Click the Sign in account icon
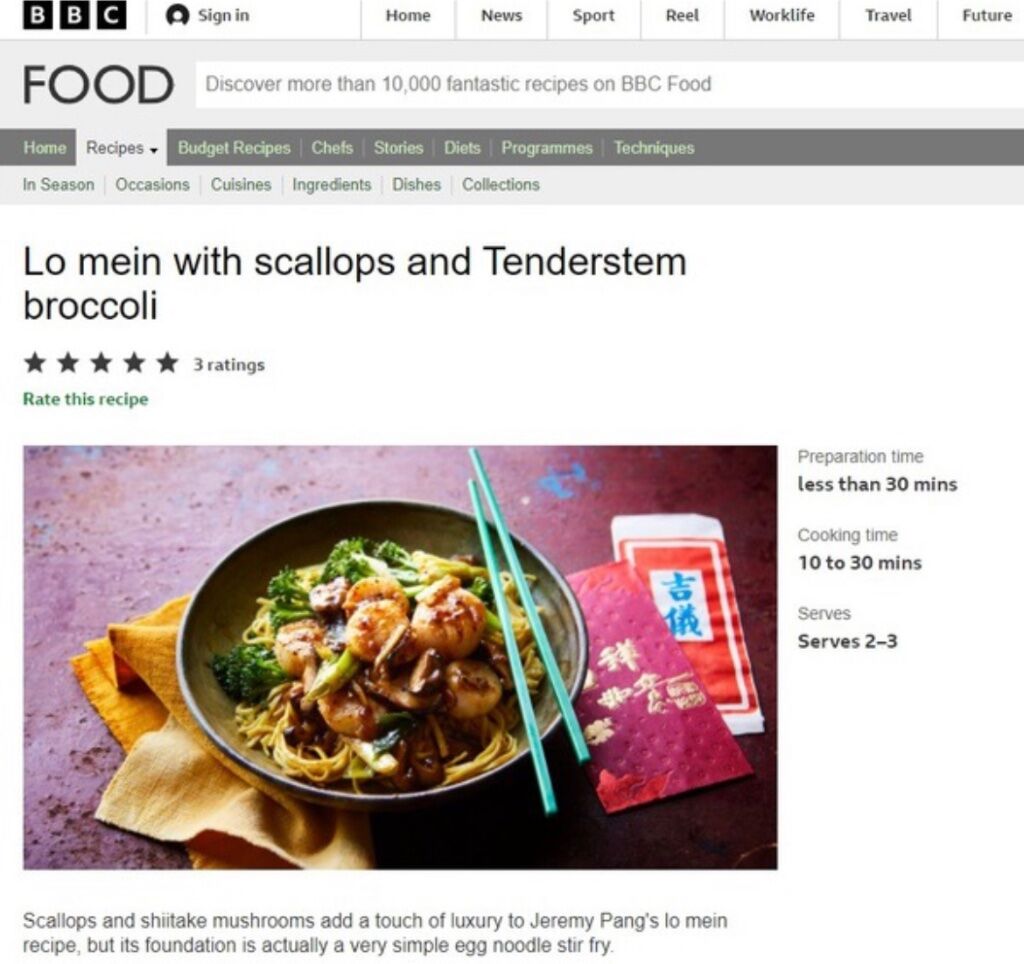This screenshot has width=1024, height=964. coord(177,15)
